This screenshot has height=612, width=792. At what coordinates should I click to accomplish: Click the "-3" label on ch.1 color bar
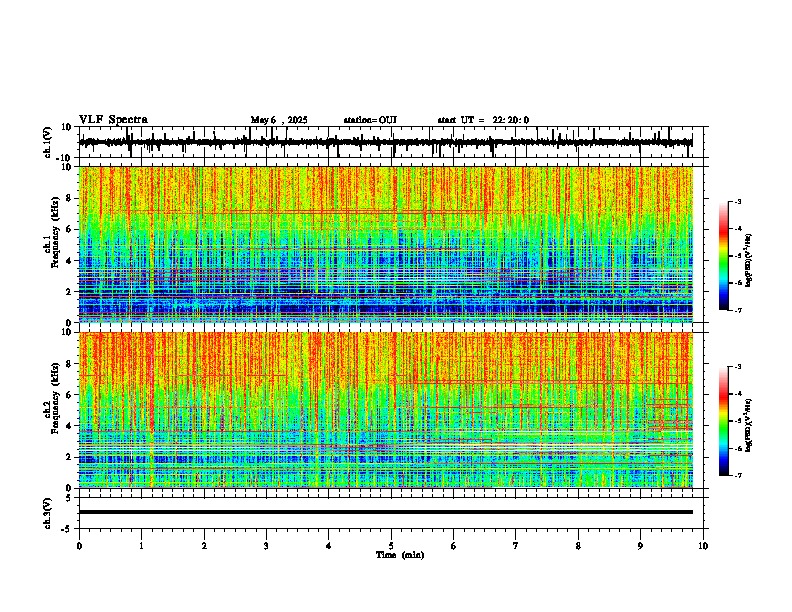pyautogui.click(x=737, y=202)
